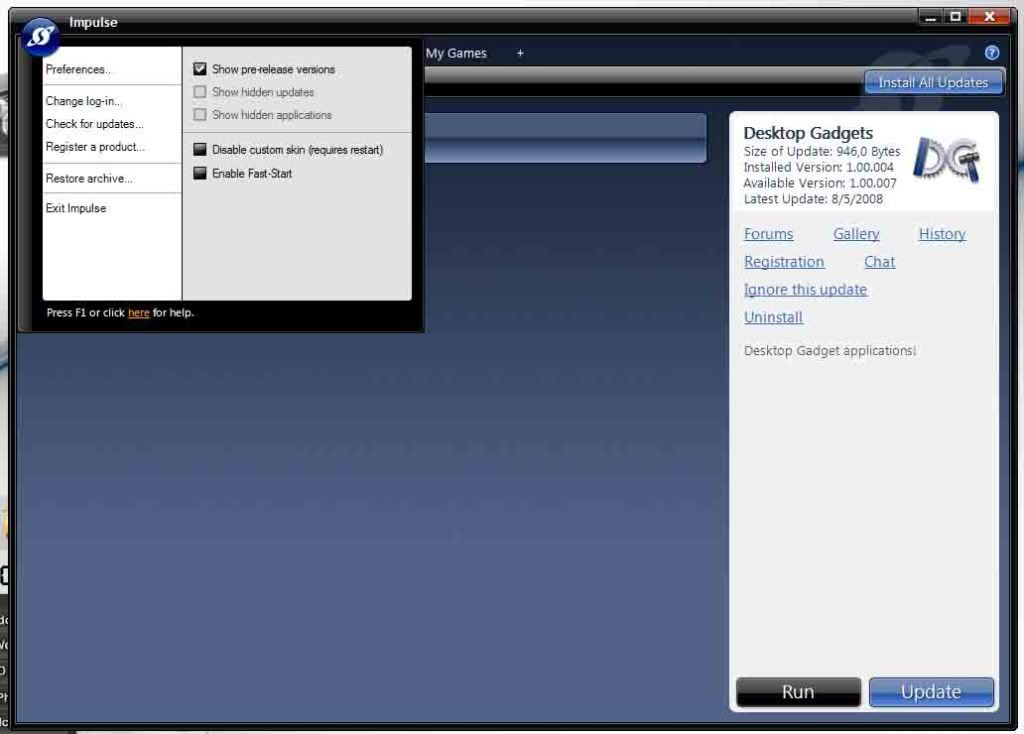The image size is (1024, 734).
Task: Enable Disable custom skin checkbox
Action: click(200, 150)
